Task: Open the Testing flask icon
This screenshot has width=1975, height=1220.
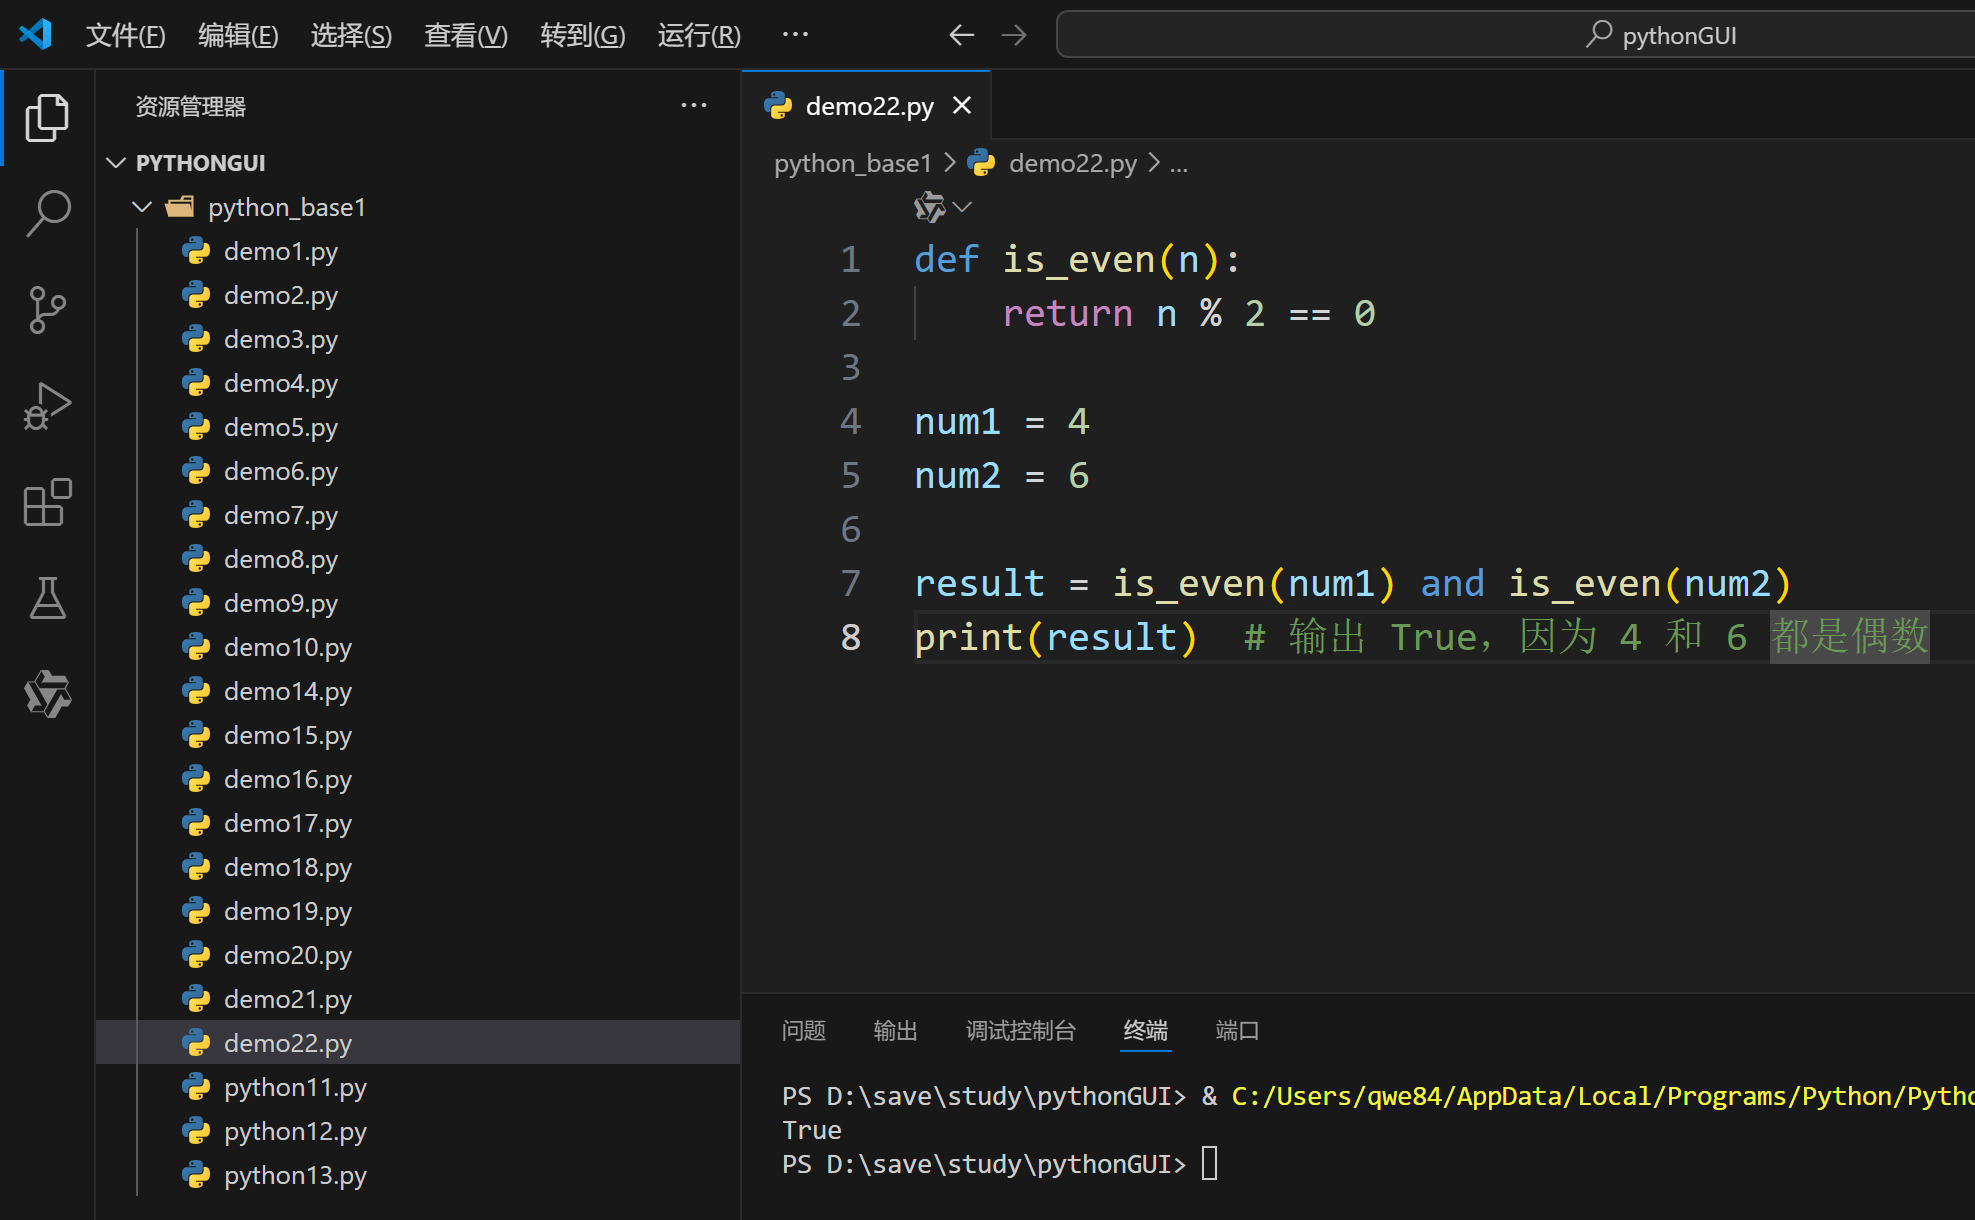Action: (47, 598)
